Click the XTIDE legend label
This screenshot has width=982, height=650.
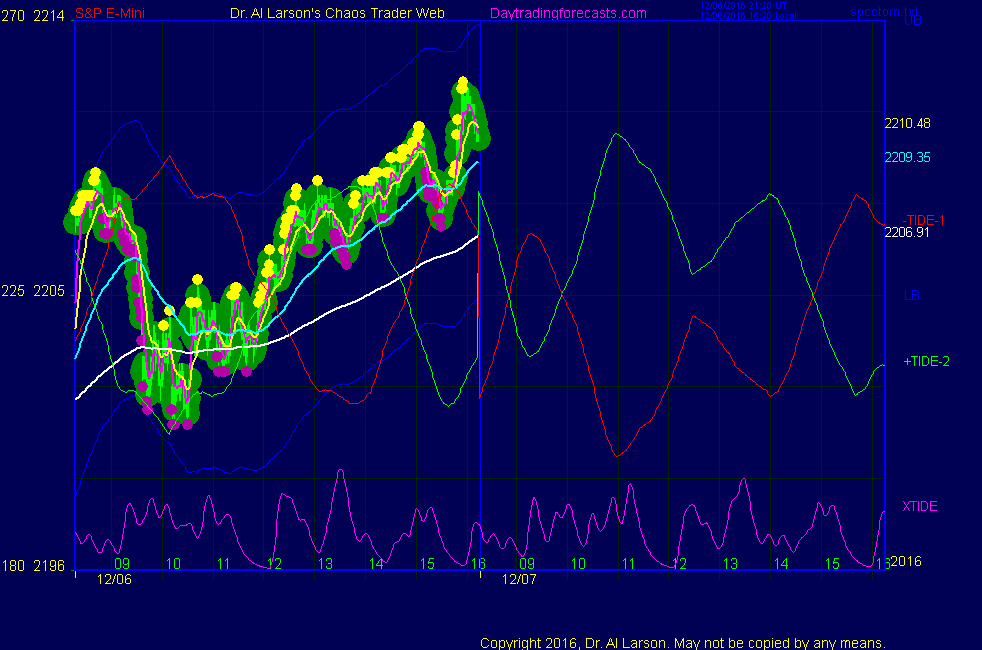point(920,507)
